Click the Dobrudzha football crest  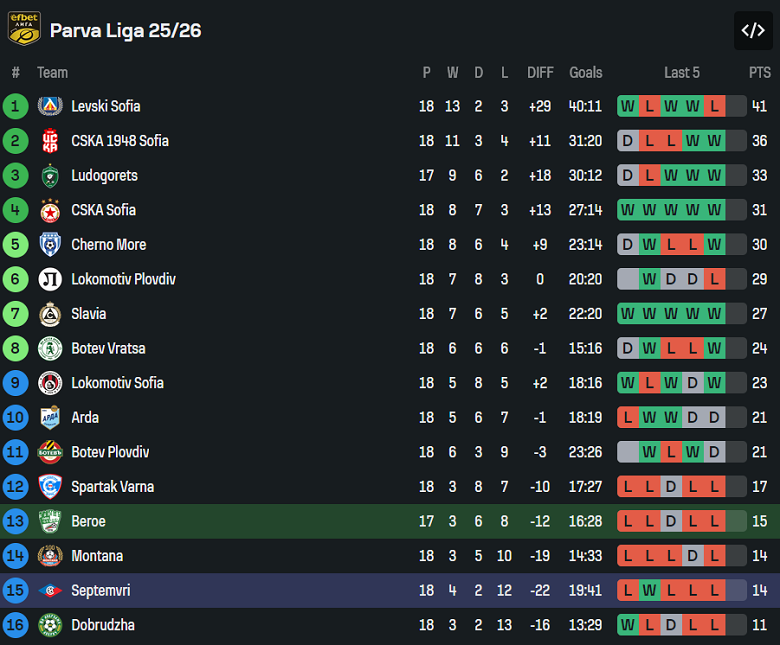click(50, 625)
